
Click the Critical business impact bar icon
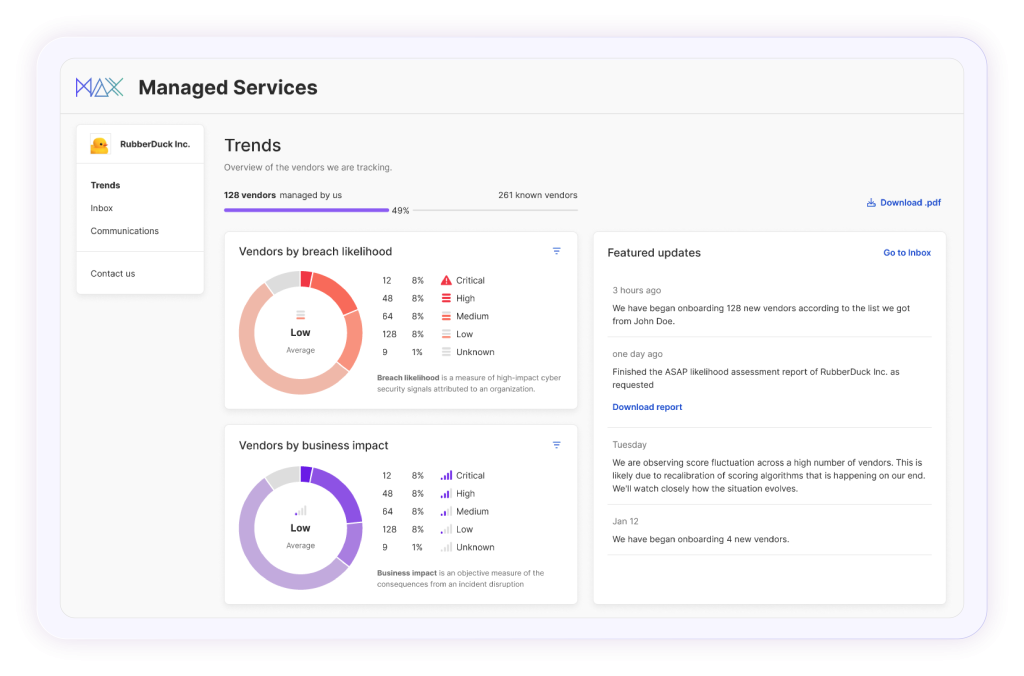click(444, 475)
